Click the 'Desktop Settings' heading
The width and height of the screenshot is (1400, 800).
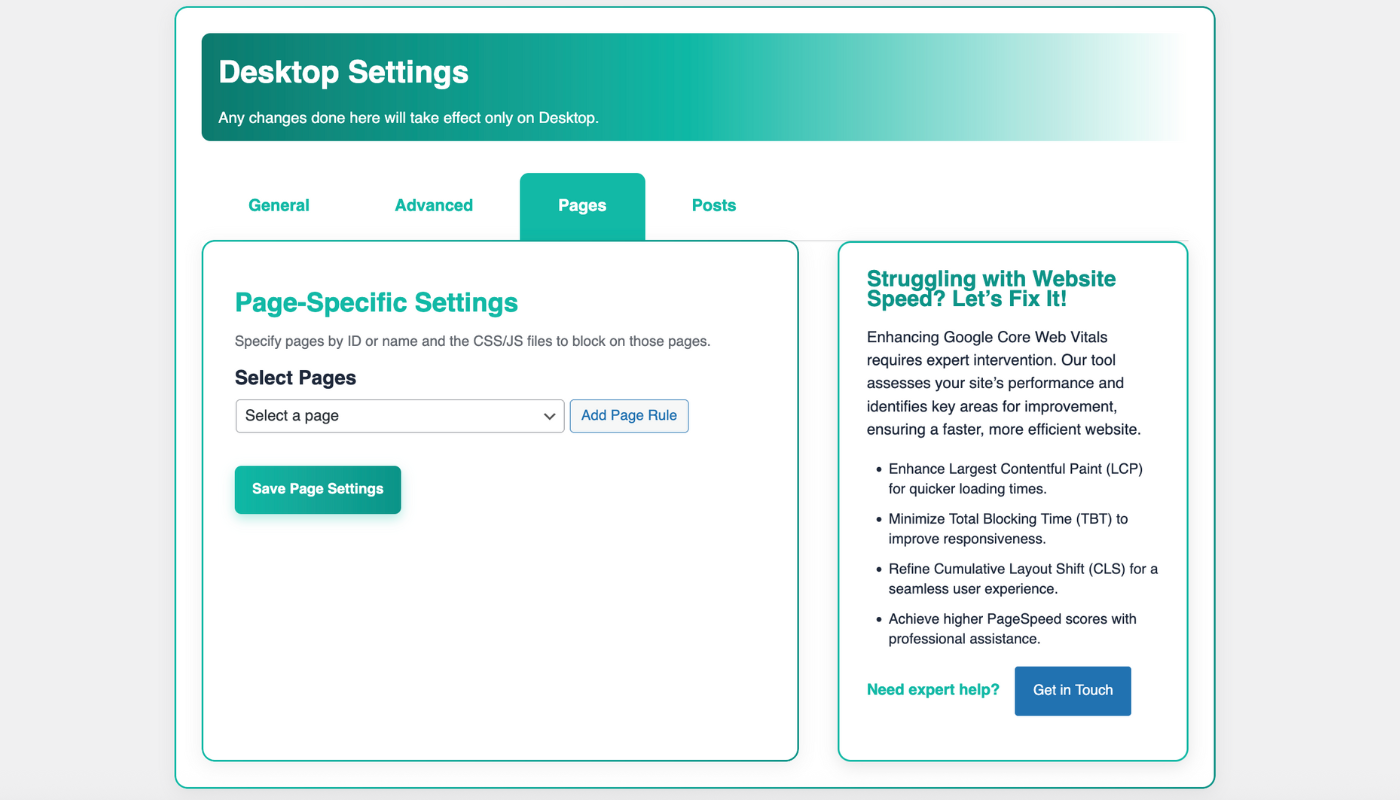pyautogui.click(x=343, y=72)
